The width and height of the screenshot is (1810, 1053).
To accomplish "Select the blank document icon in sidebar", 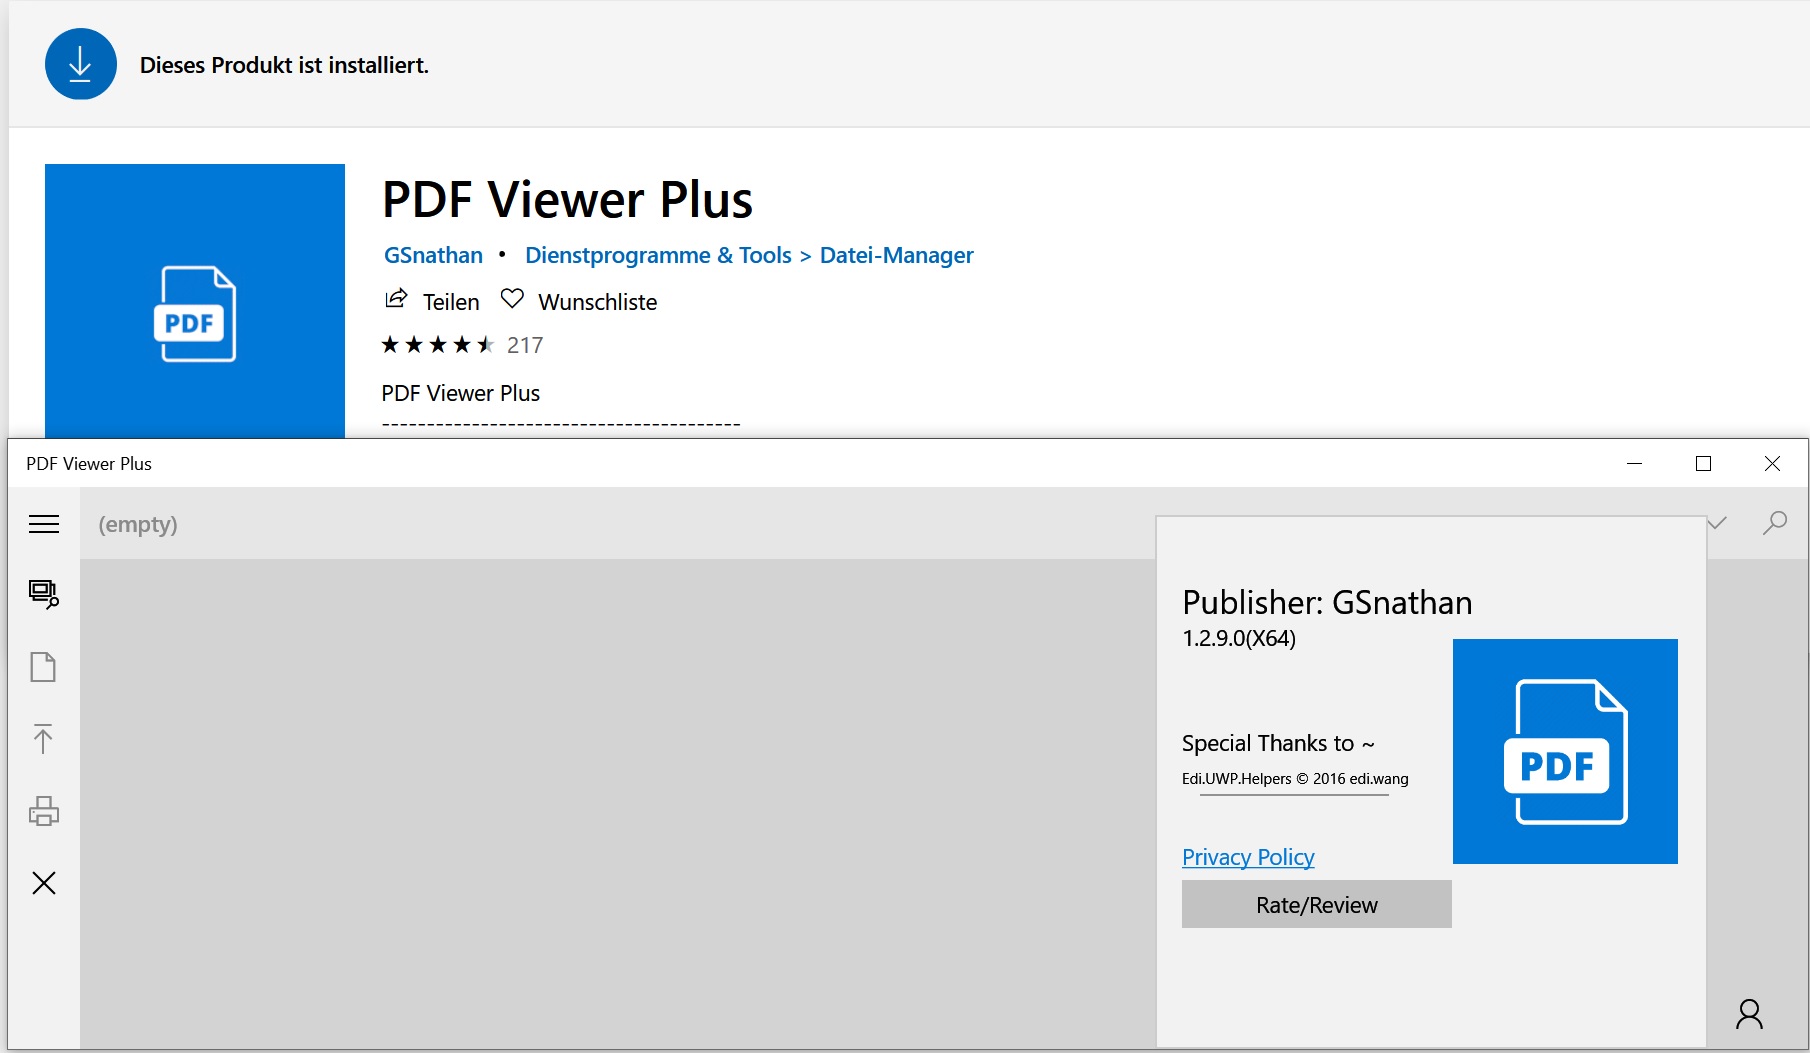I will [x=43, y=667].
